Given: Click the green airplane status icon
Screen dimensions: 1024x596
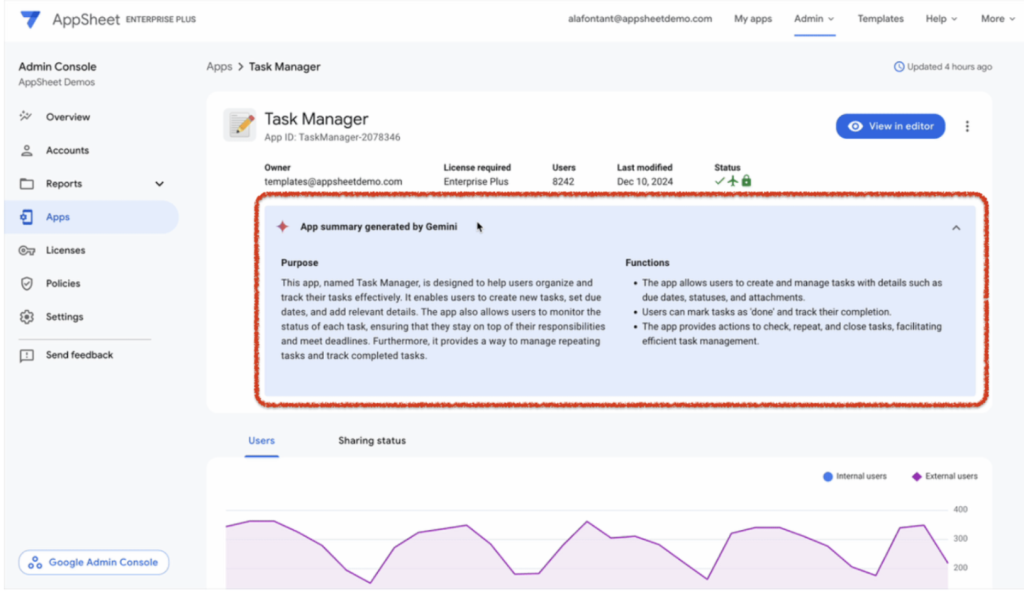Looking at the screenshot, I should 733,181.
